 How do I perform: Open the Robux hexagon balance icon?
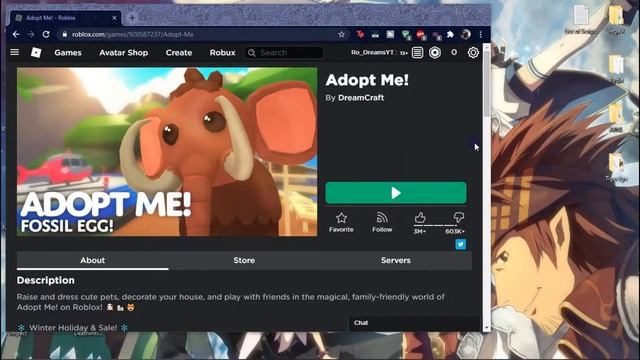[435, 52]
